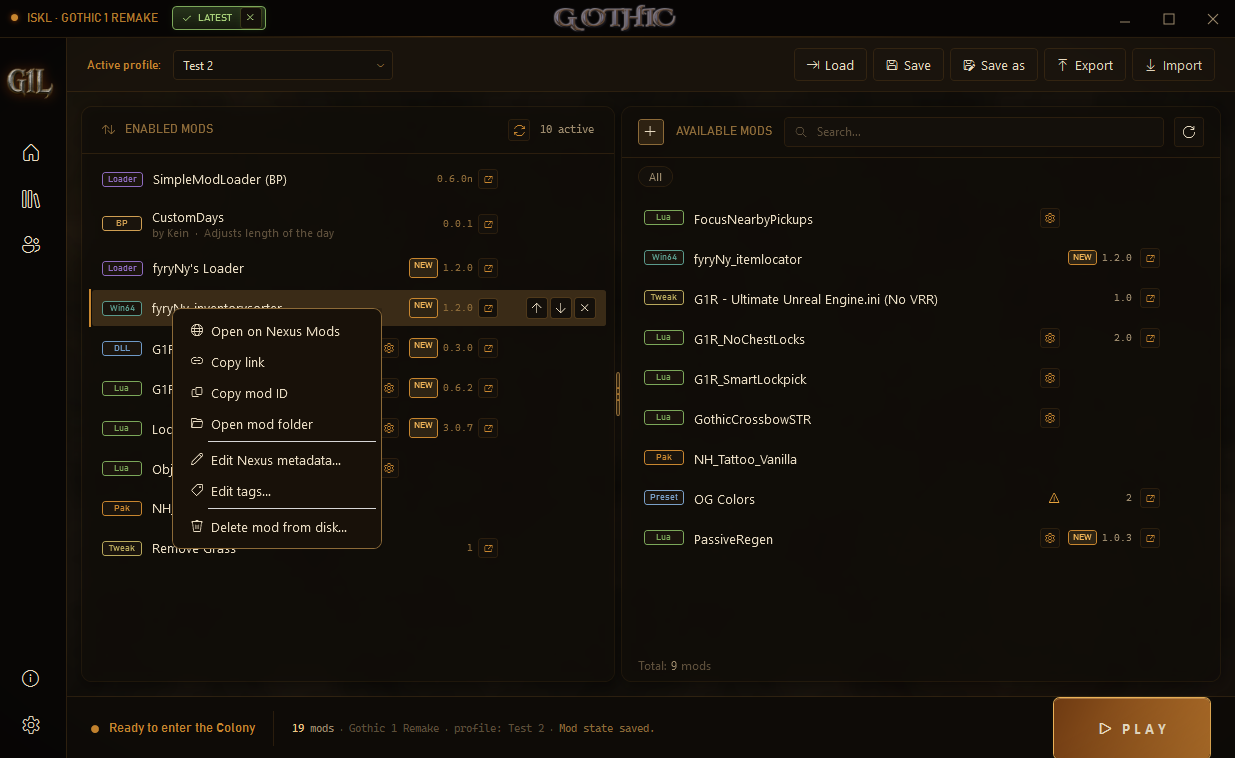The image size is (1235, 758).
Task: Open settings gear for G1R_SmartLockpick
Action: (1050, 378)
